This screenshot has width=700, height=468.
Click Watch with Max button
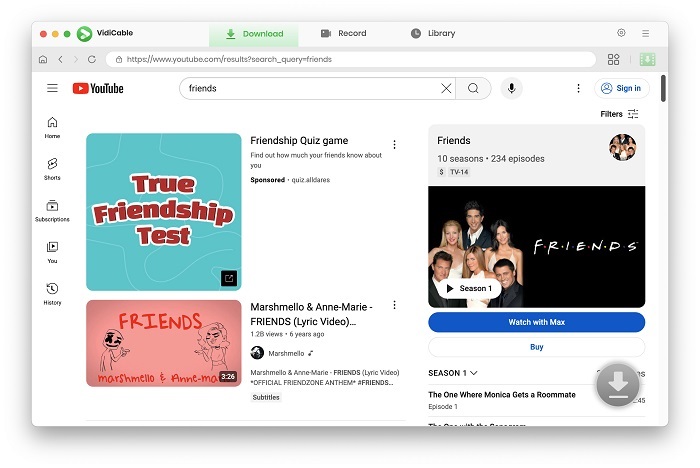(x=537, y=322)
